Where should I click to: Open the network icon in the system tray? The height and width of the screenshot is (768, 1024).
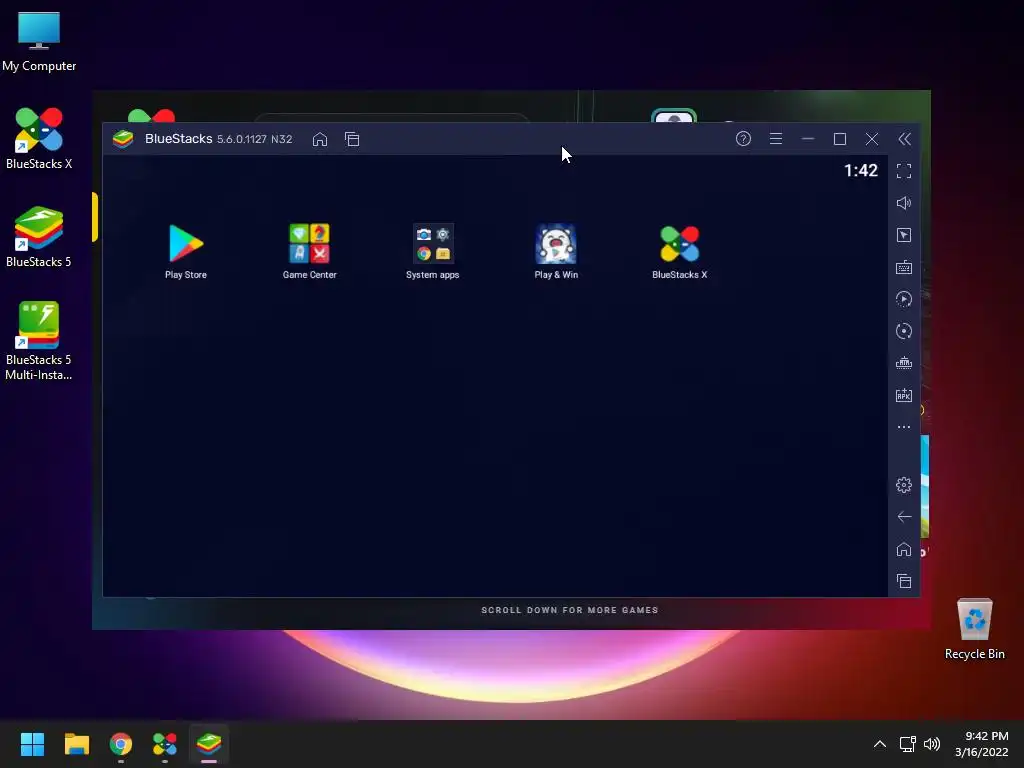point(907,744)
